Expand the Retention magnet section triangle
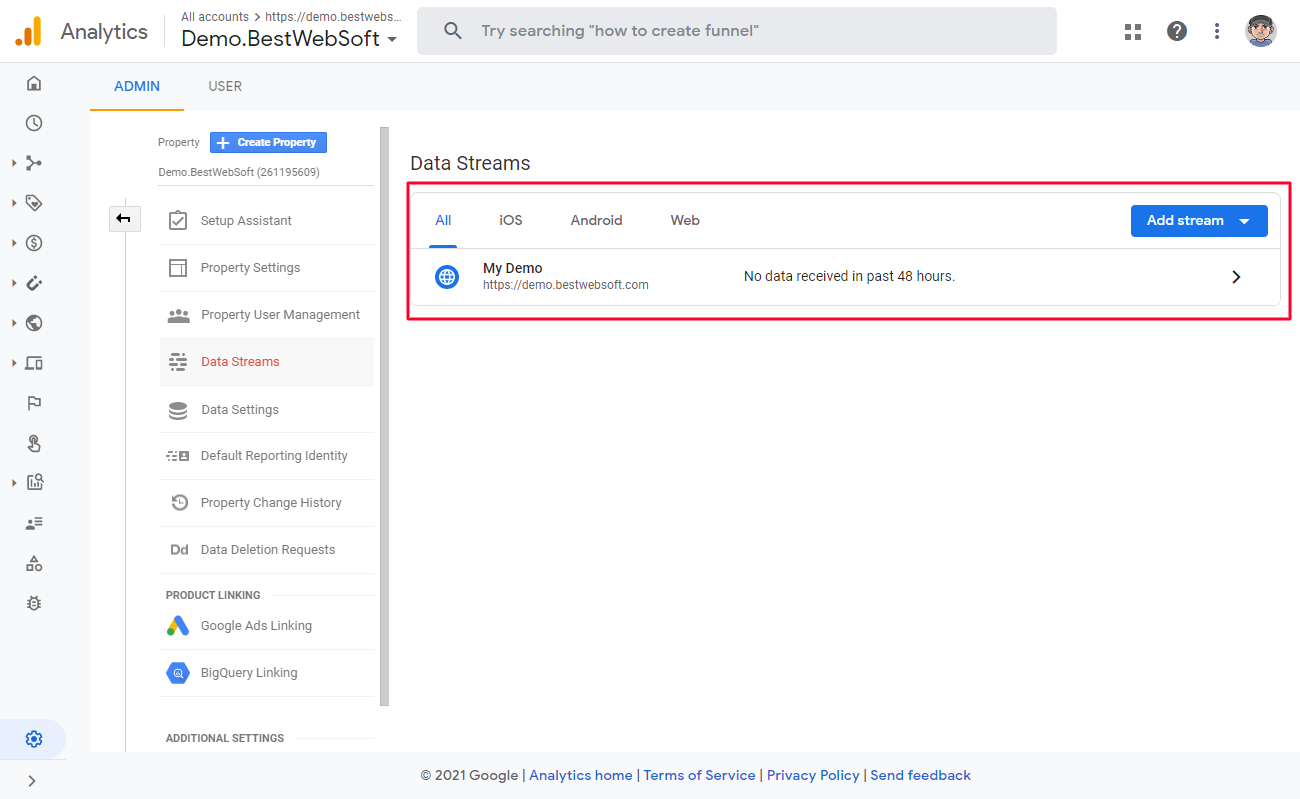Image resolution: width=1300 pixels, height=799 pixels. pyautogui.click(x=14, y=283)
